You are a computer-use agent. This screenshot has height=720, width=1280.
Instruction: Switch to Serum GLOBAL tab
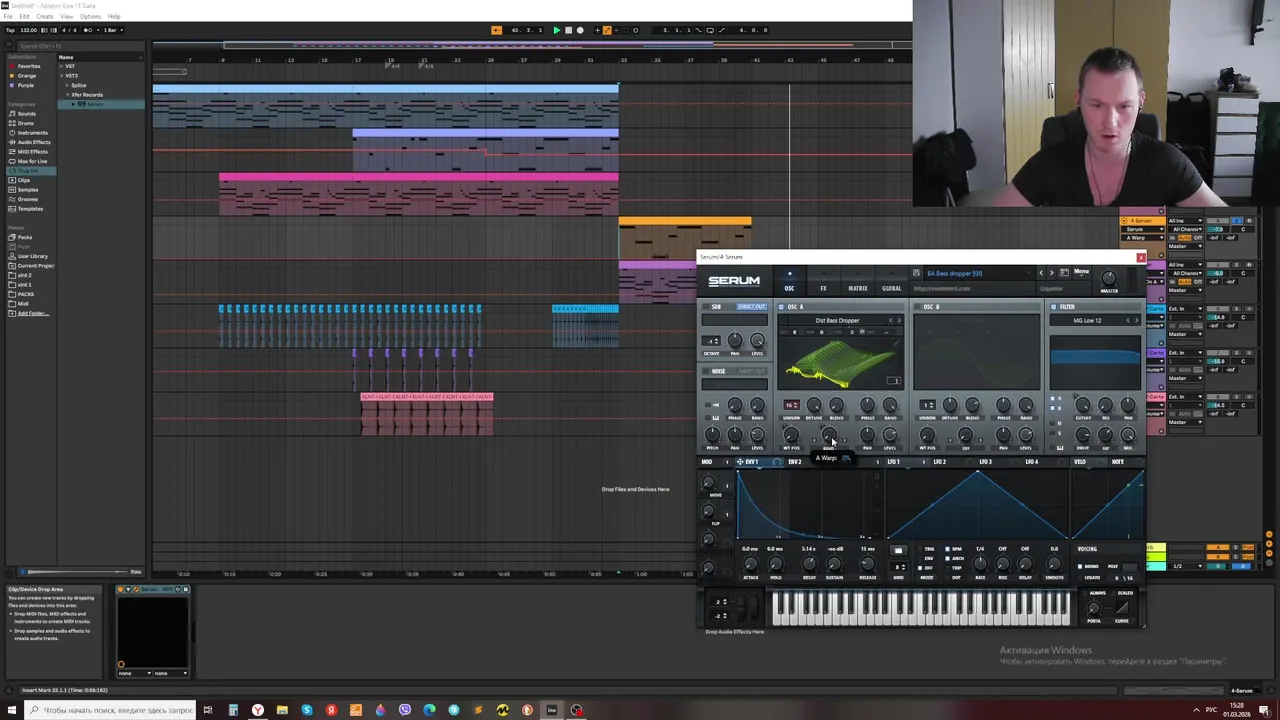click(891, 288)
